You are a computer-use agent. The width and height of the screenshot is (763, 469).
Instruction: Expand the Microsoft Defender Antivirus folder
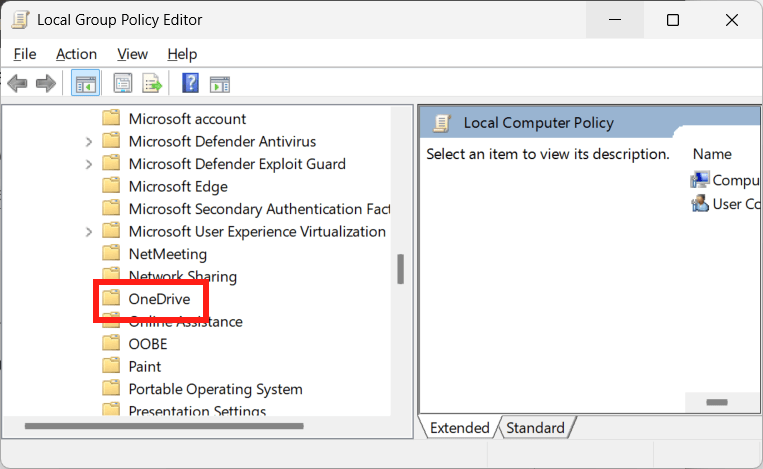click(x=90, y=142)
